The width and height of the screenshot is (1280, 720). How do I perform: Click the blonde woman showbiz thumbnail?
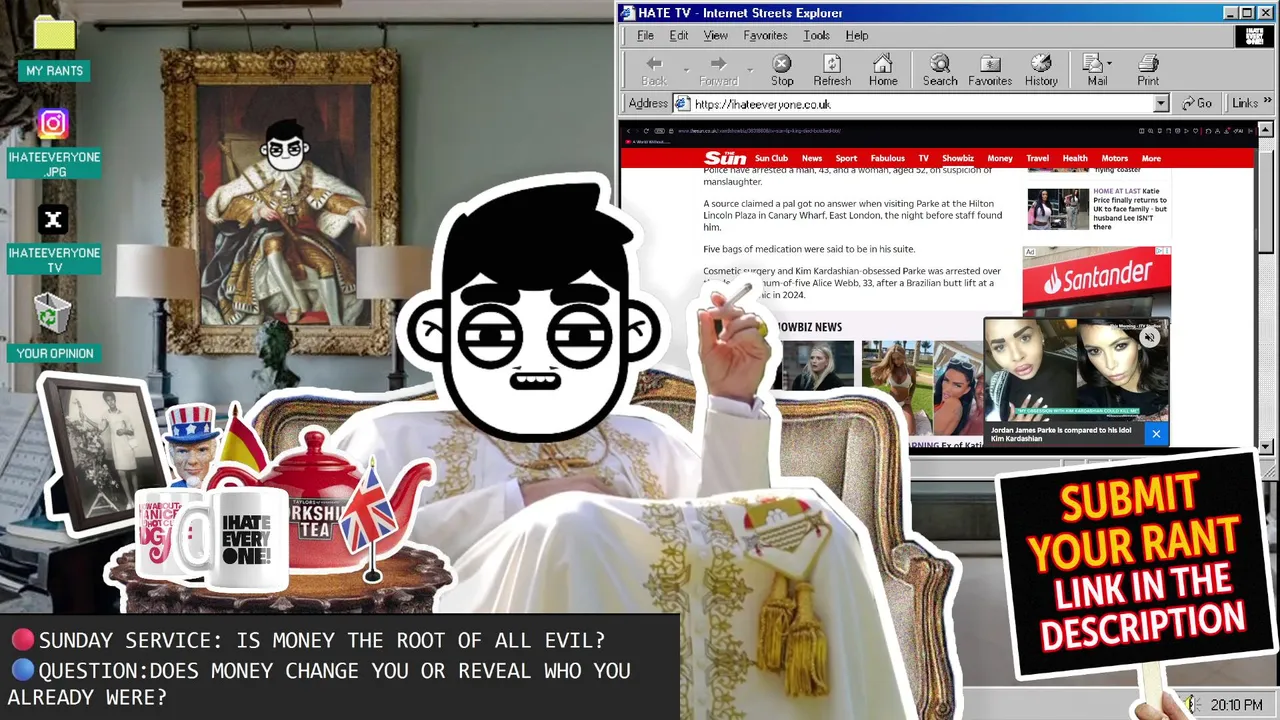[817, 366]
